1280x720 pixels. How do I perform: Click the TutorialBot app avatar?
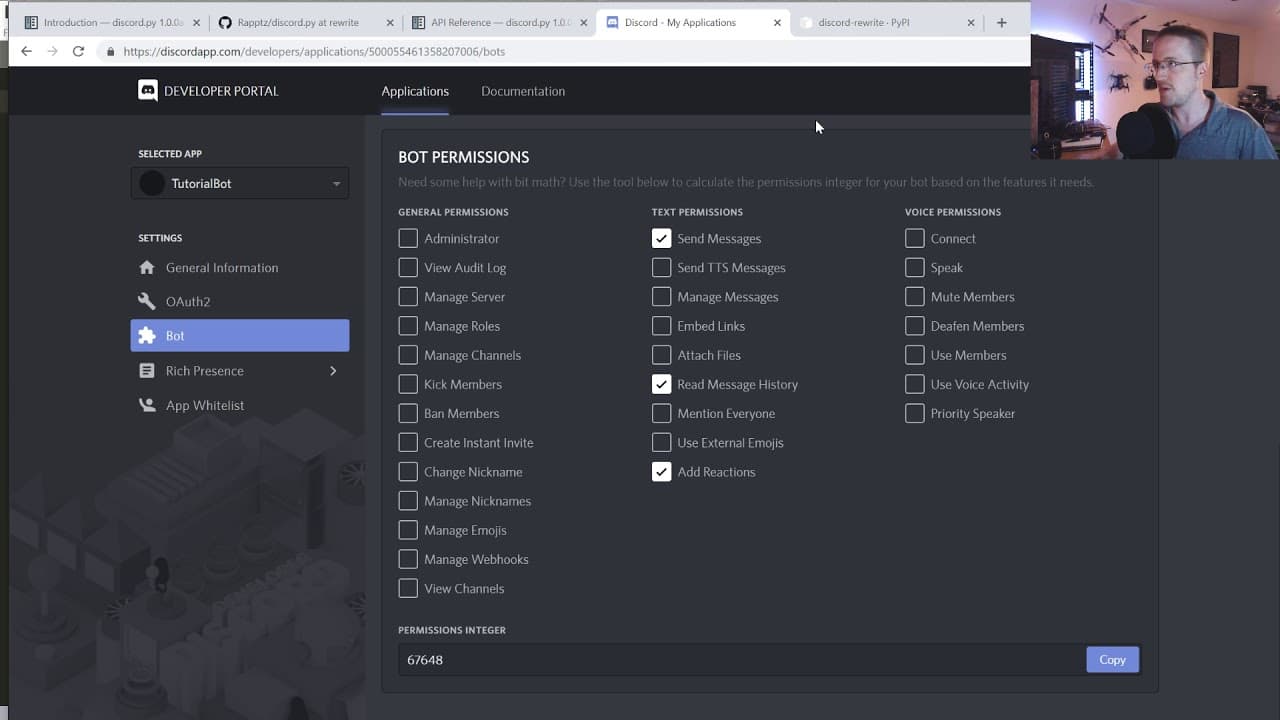[152, 184]
